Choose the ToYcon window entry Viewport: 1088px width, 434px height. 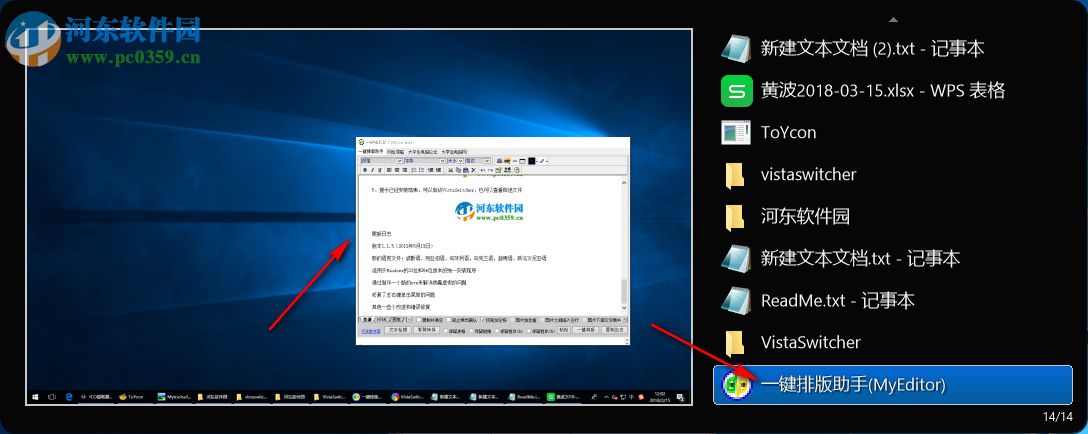click(x=892, y=132)
